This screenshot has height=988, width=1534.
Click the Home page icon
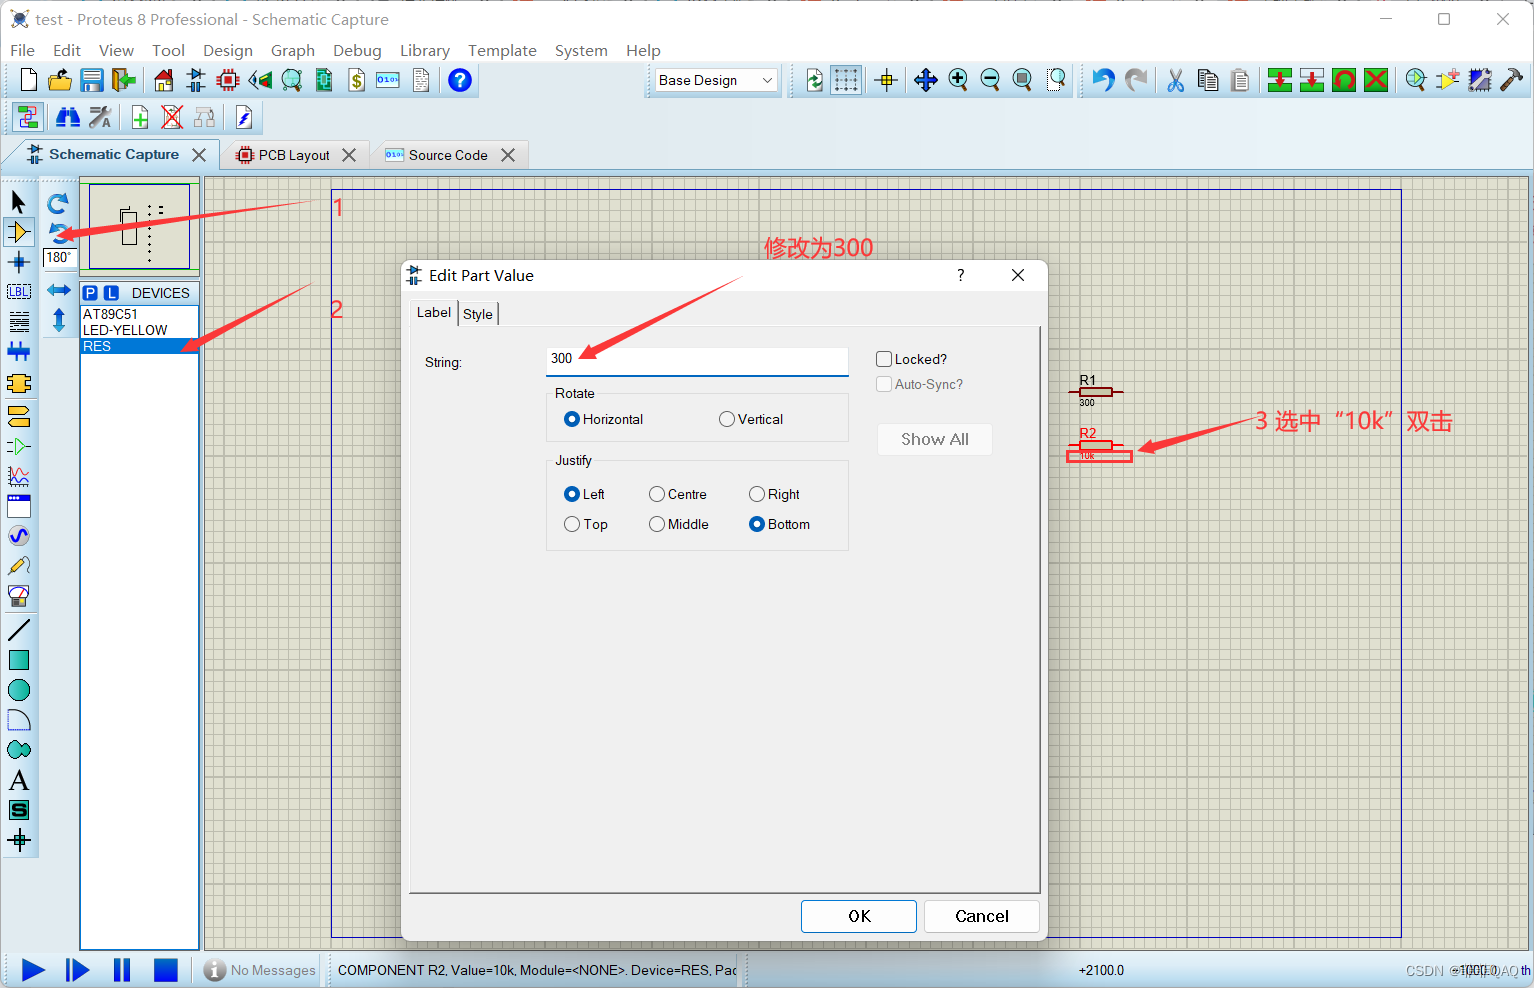[x=164, y=80]
